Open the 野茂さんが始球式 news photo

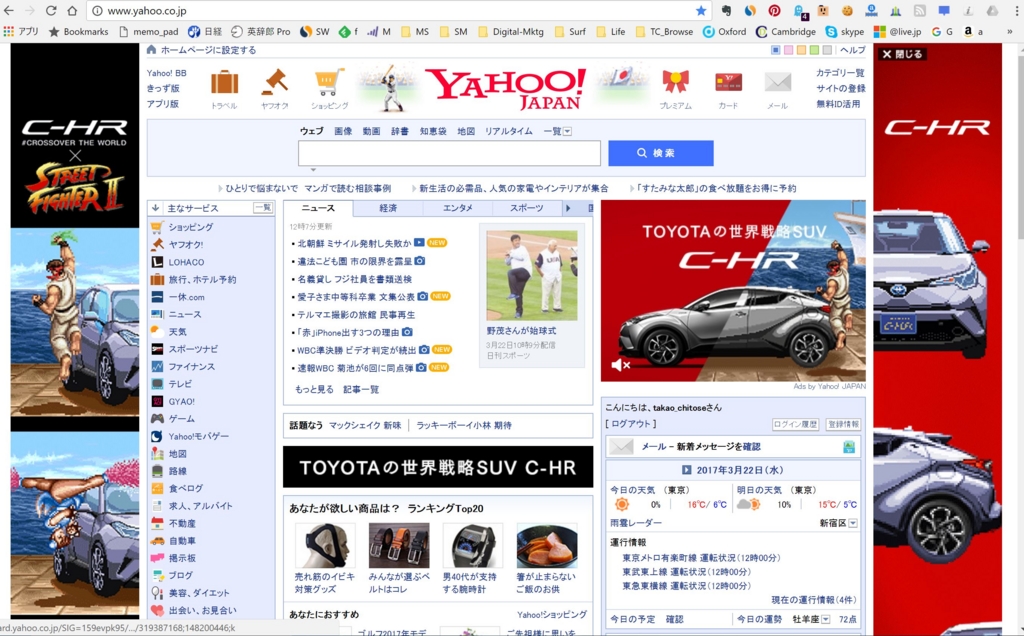point(532,275)
